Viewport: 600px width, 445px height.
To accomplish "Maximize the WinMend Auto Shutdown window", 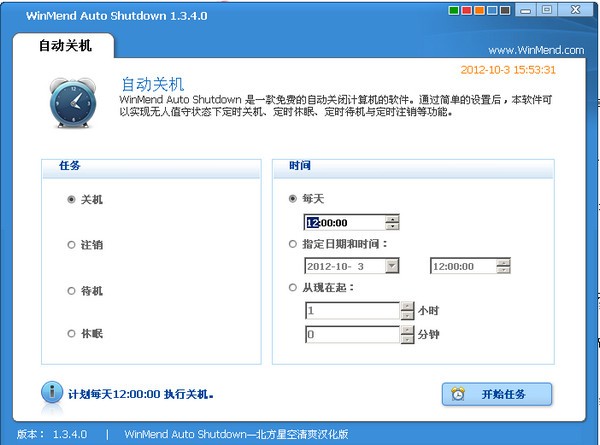I will [547, 10].
